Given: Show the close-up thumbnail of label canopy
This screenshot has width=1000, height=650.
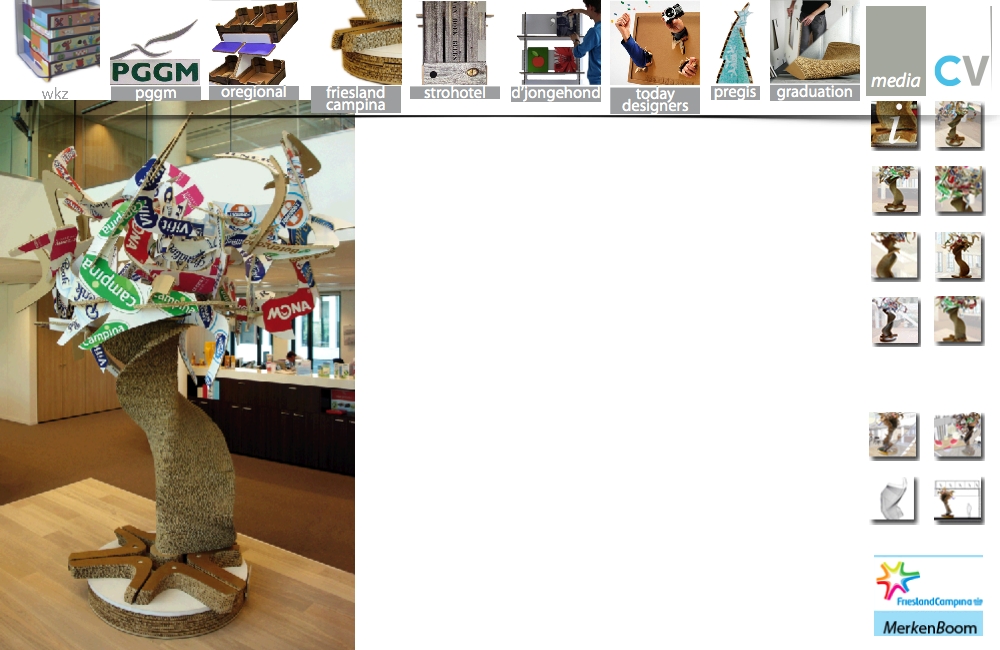Looking at the screenshot, I should click(x=959, y=189).
